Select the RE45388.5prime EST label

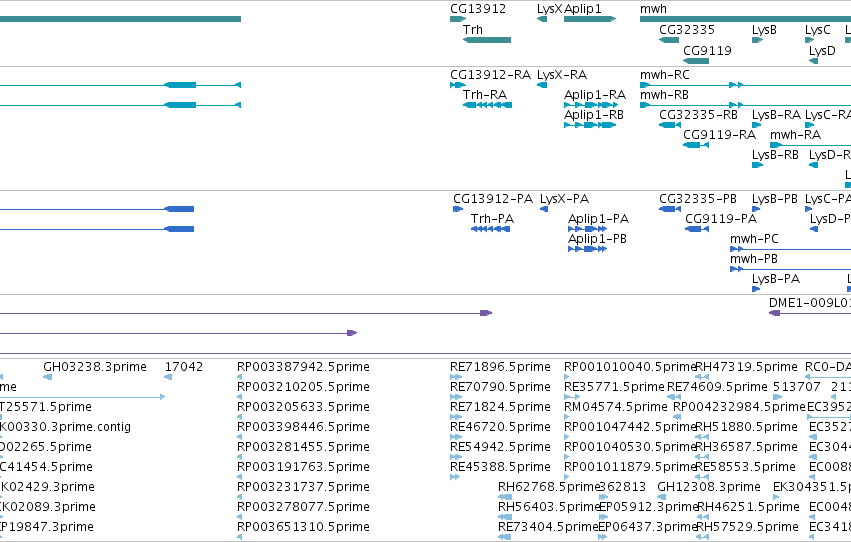pos(500,468)
